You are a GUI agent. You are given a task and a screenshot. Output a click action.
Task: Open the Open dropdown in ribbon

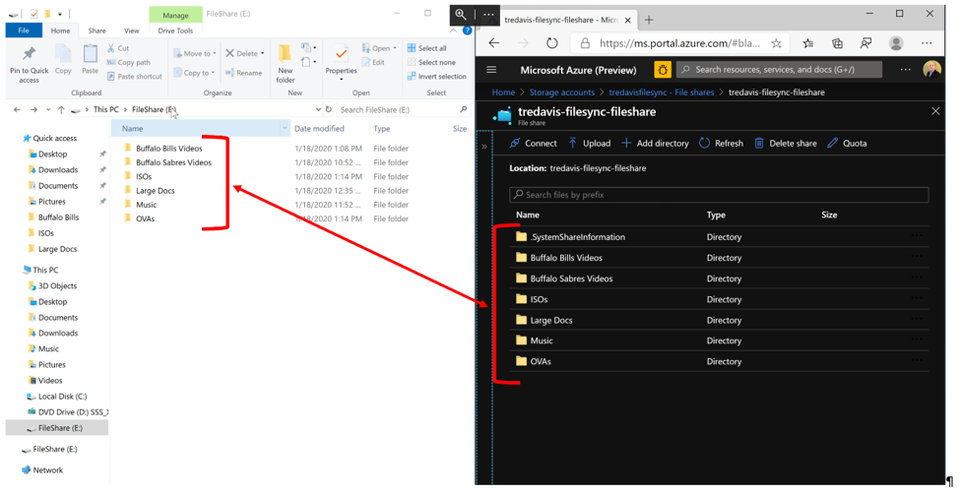(x=379, y=48)
